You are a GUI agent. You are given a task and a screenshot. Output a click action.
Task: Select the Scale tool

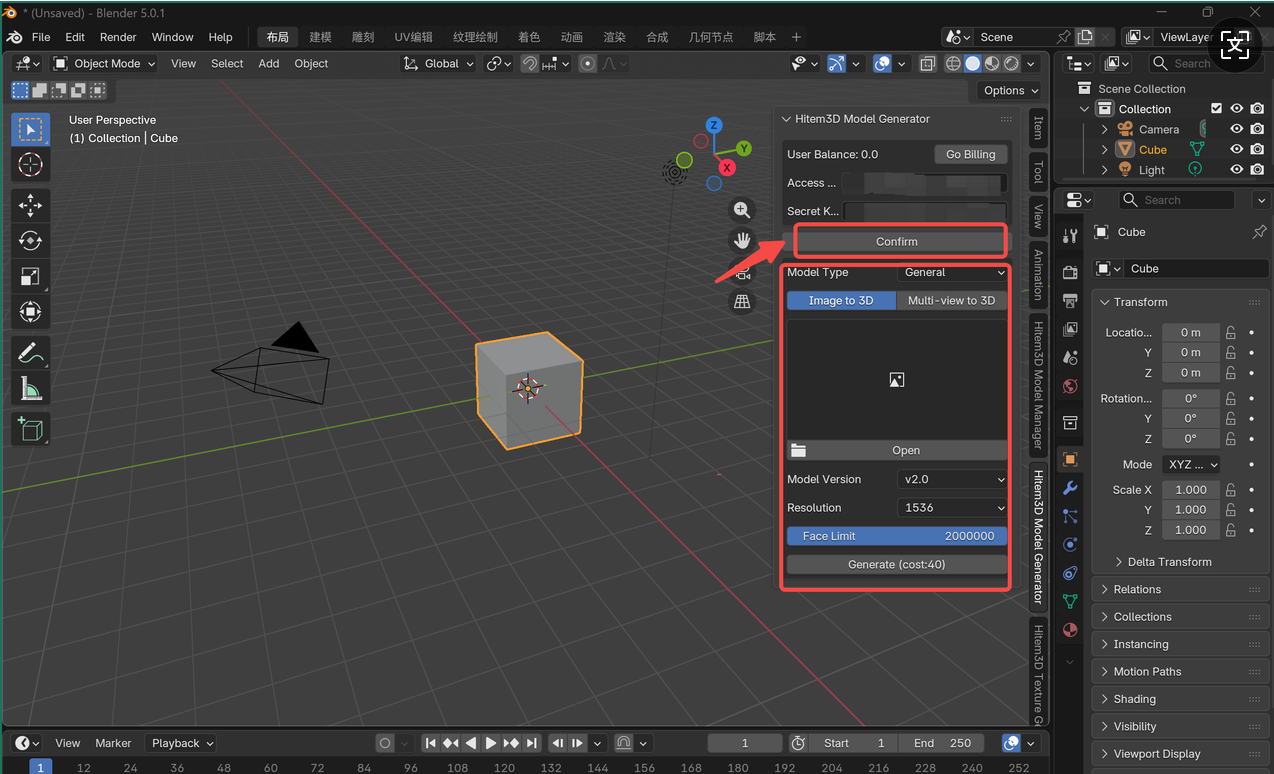click(30, 277)
